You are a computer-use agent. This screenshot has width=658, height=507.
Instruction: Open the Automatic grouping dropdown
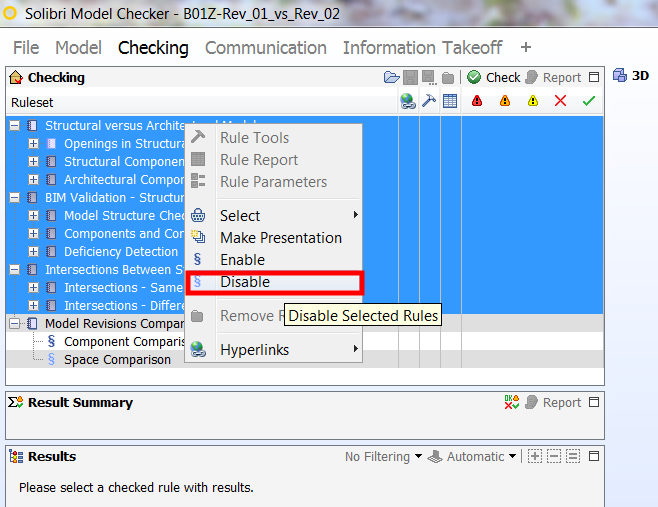[472, 457]
